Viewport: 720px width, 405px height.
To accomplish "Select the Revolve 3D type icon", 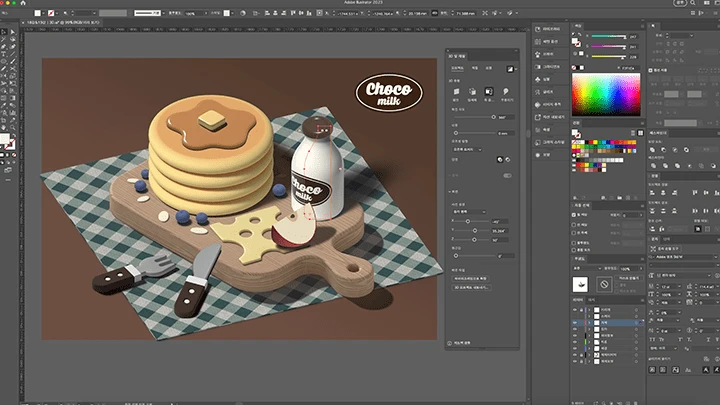I will tap(489, 92).
